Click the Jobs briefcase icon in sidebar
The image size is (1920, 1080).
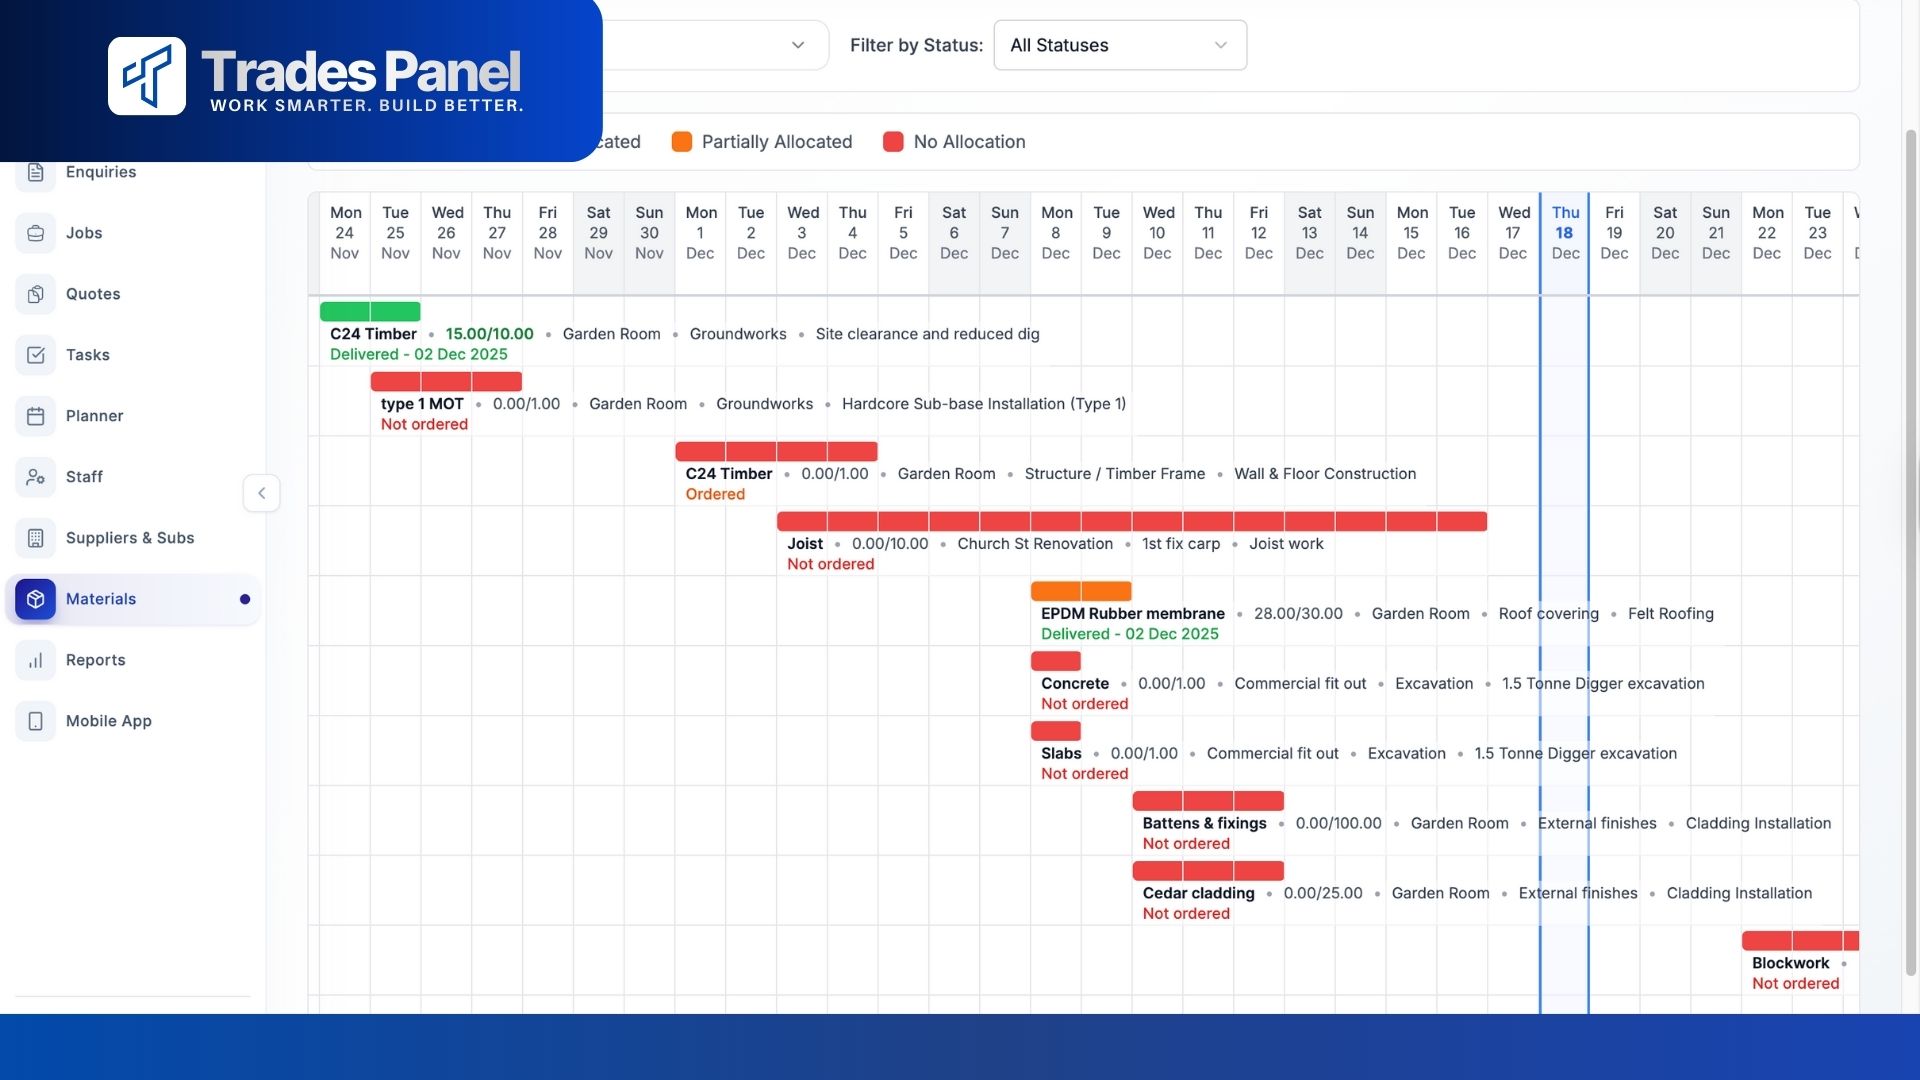click(36, 233)
